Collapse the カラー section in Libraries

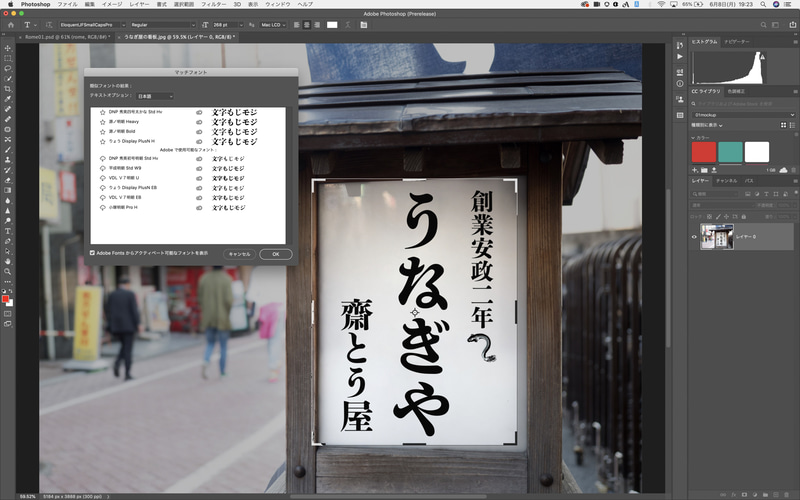693,138
